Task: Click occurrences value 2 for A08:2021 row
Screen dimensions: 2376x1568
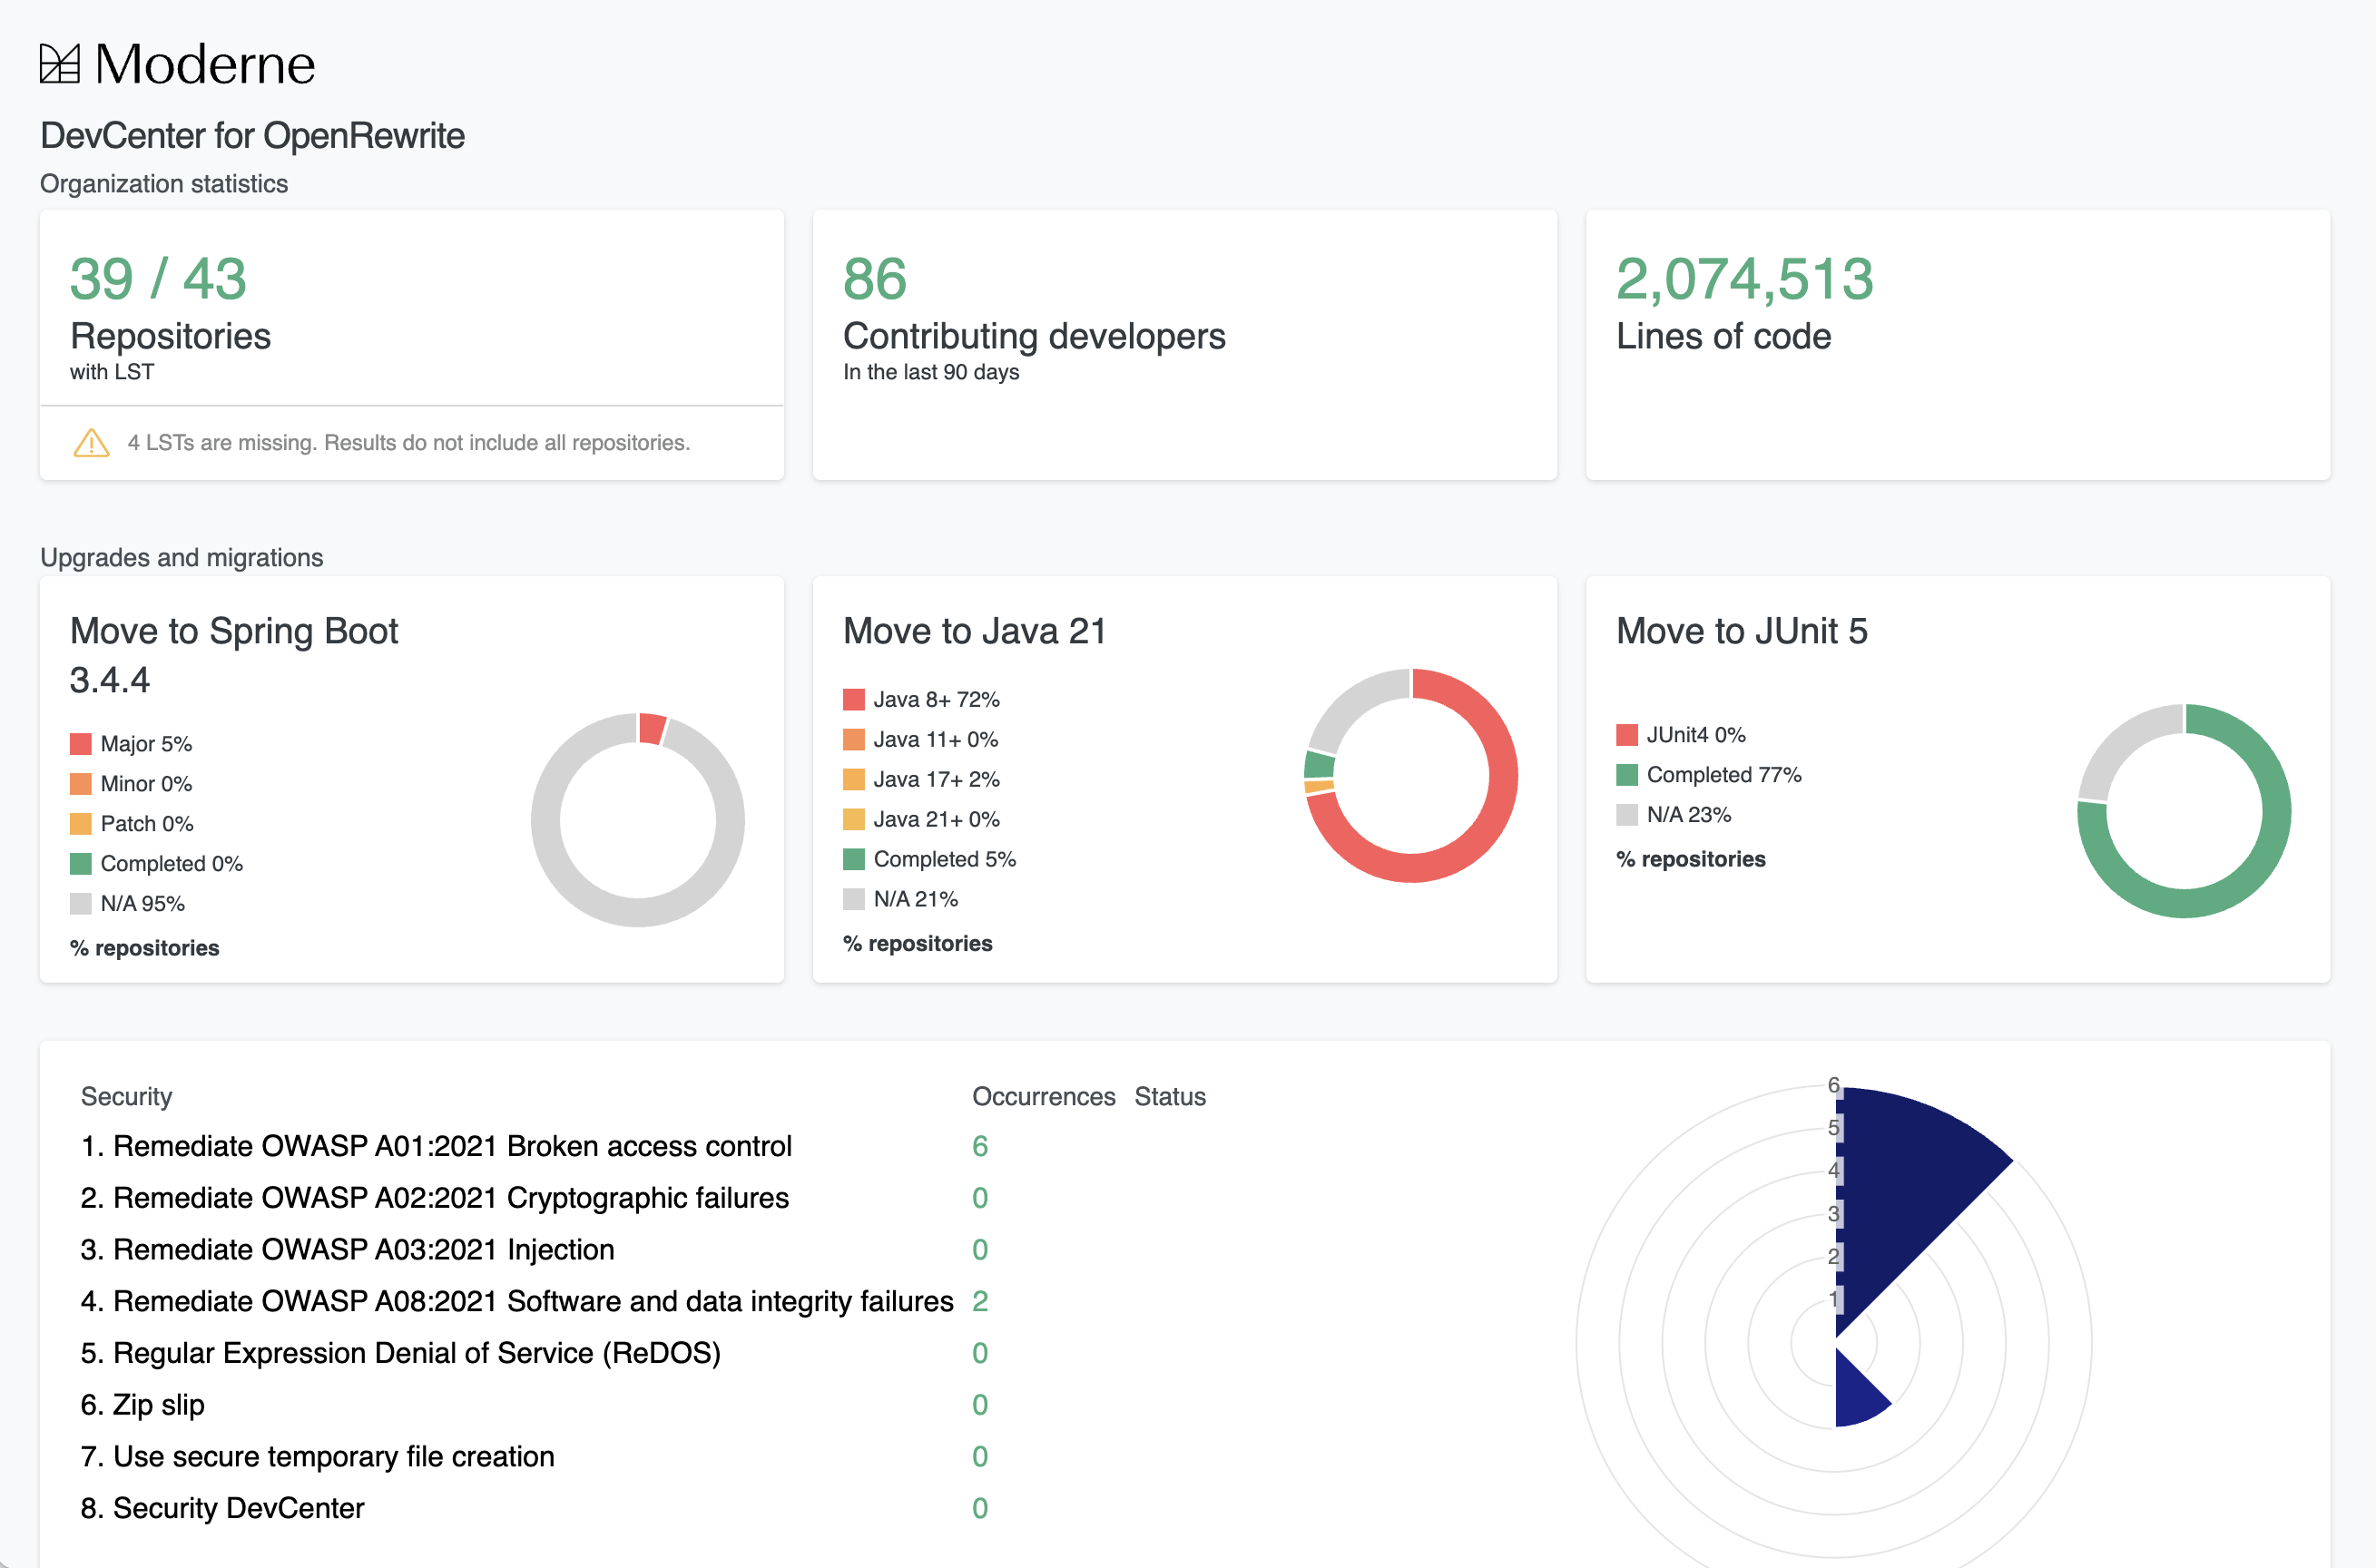Action: click(x=980, y=1301)
